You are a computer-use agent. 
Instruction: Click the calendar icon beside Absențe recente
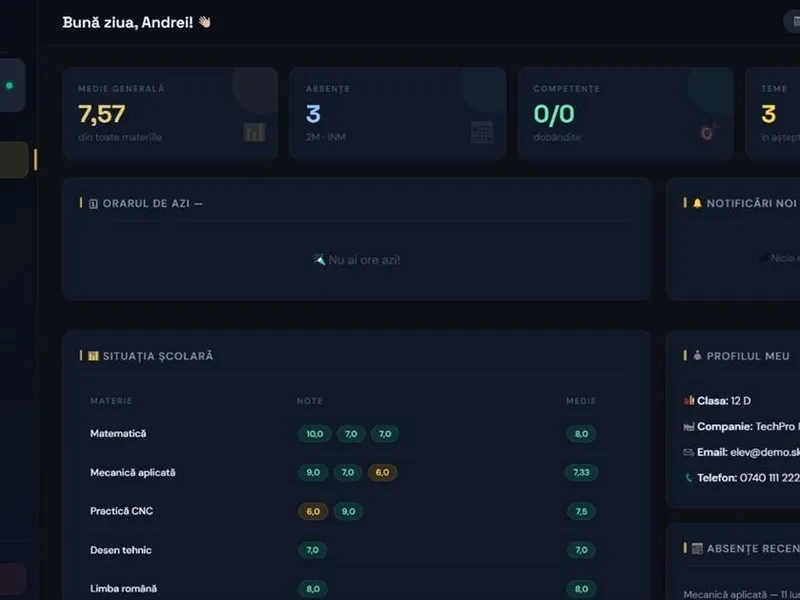[x=697, y=548]
